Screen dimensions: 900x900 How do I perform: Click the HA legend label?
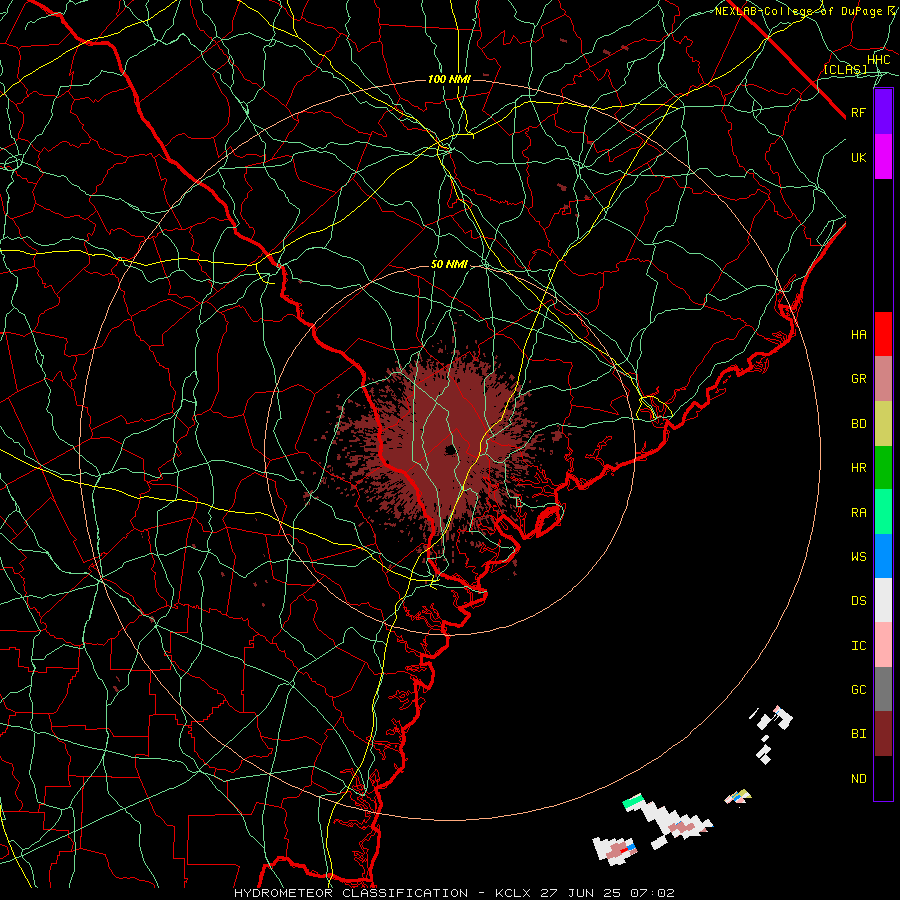coord(858,335)
